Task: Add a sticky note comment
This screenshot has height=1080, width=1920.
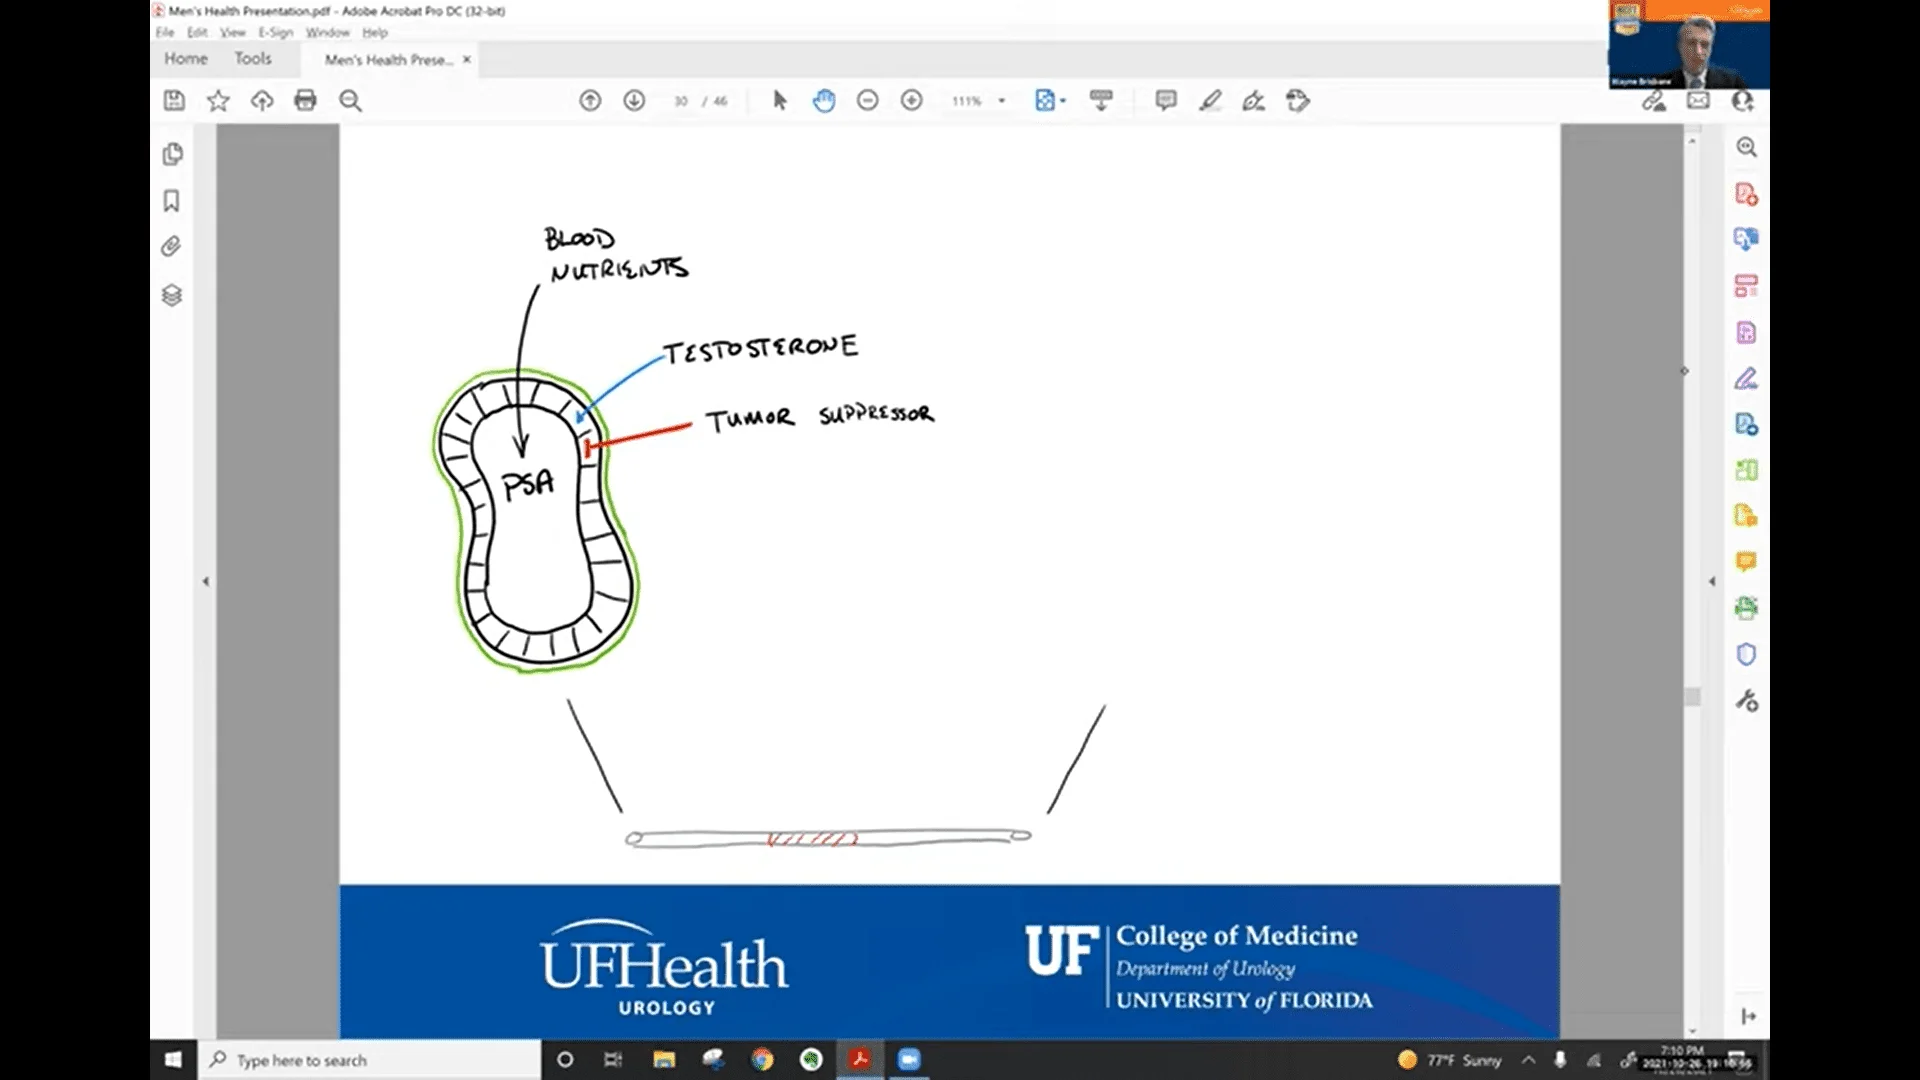Action: 1166,100
